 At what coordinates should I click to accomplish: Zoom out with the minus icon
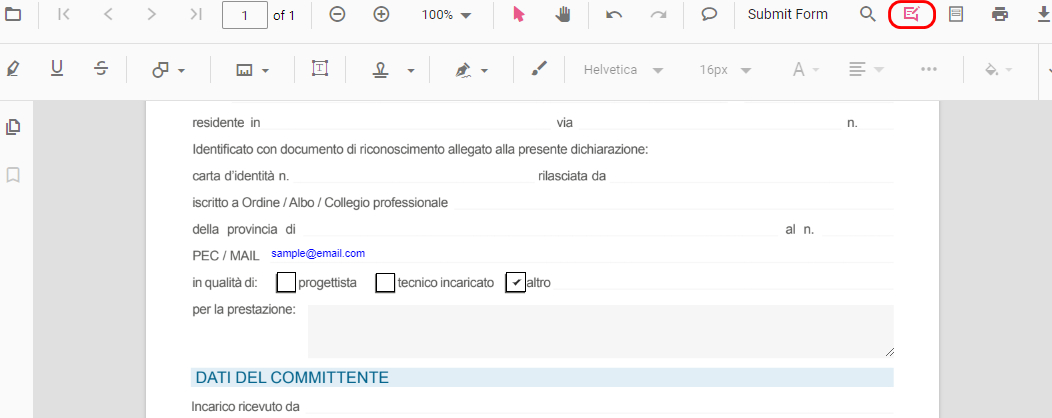337,14
